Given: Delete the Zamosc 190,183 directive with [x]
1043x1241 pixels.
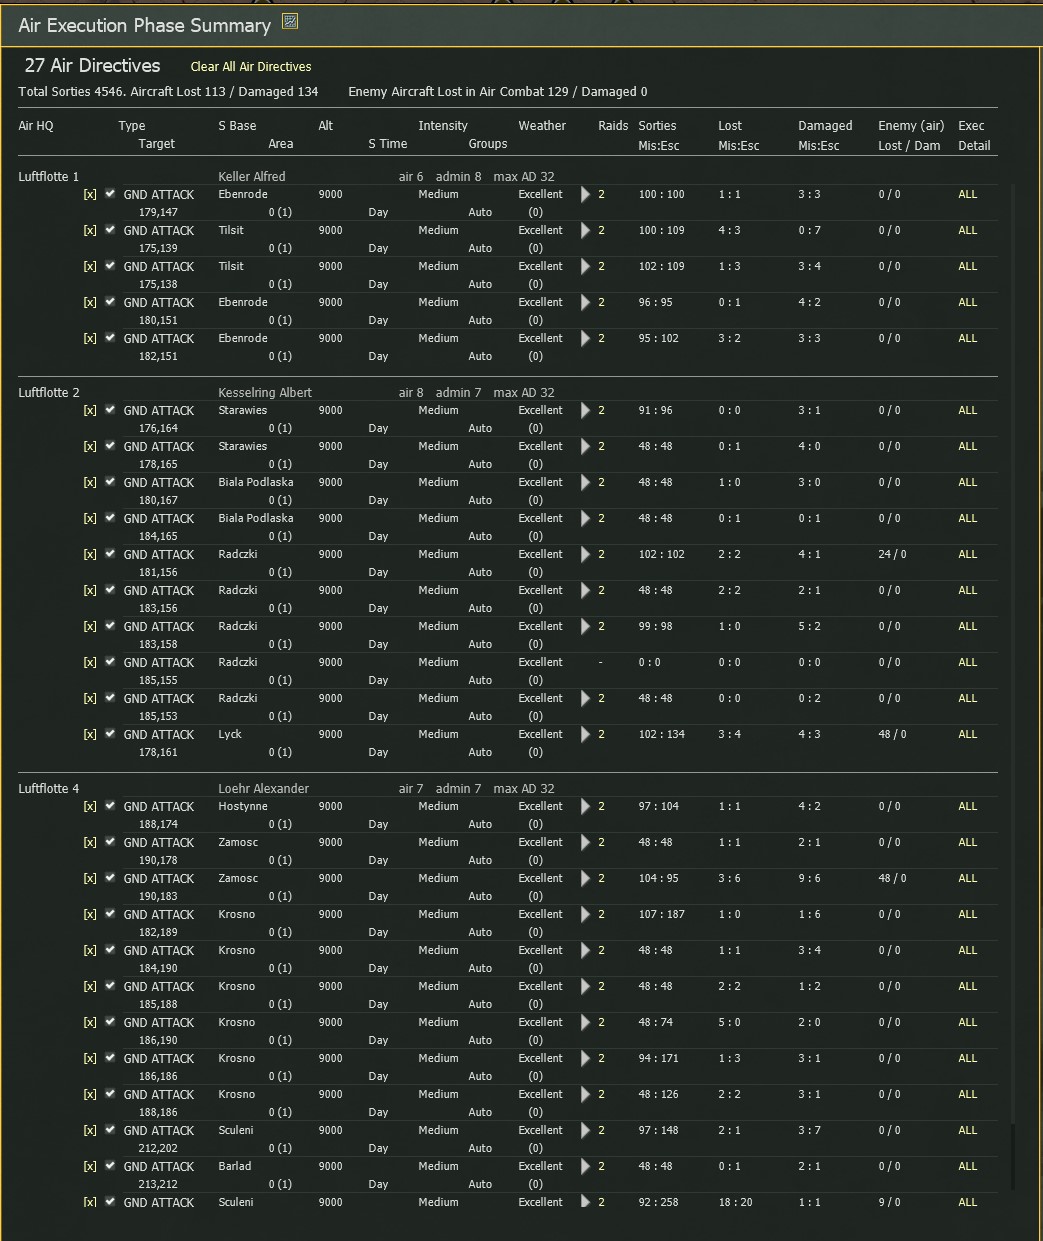Looking at the screenshot, I should tap(90, 878).
